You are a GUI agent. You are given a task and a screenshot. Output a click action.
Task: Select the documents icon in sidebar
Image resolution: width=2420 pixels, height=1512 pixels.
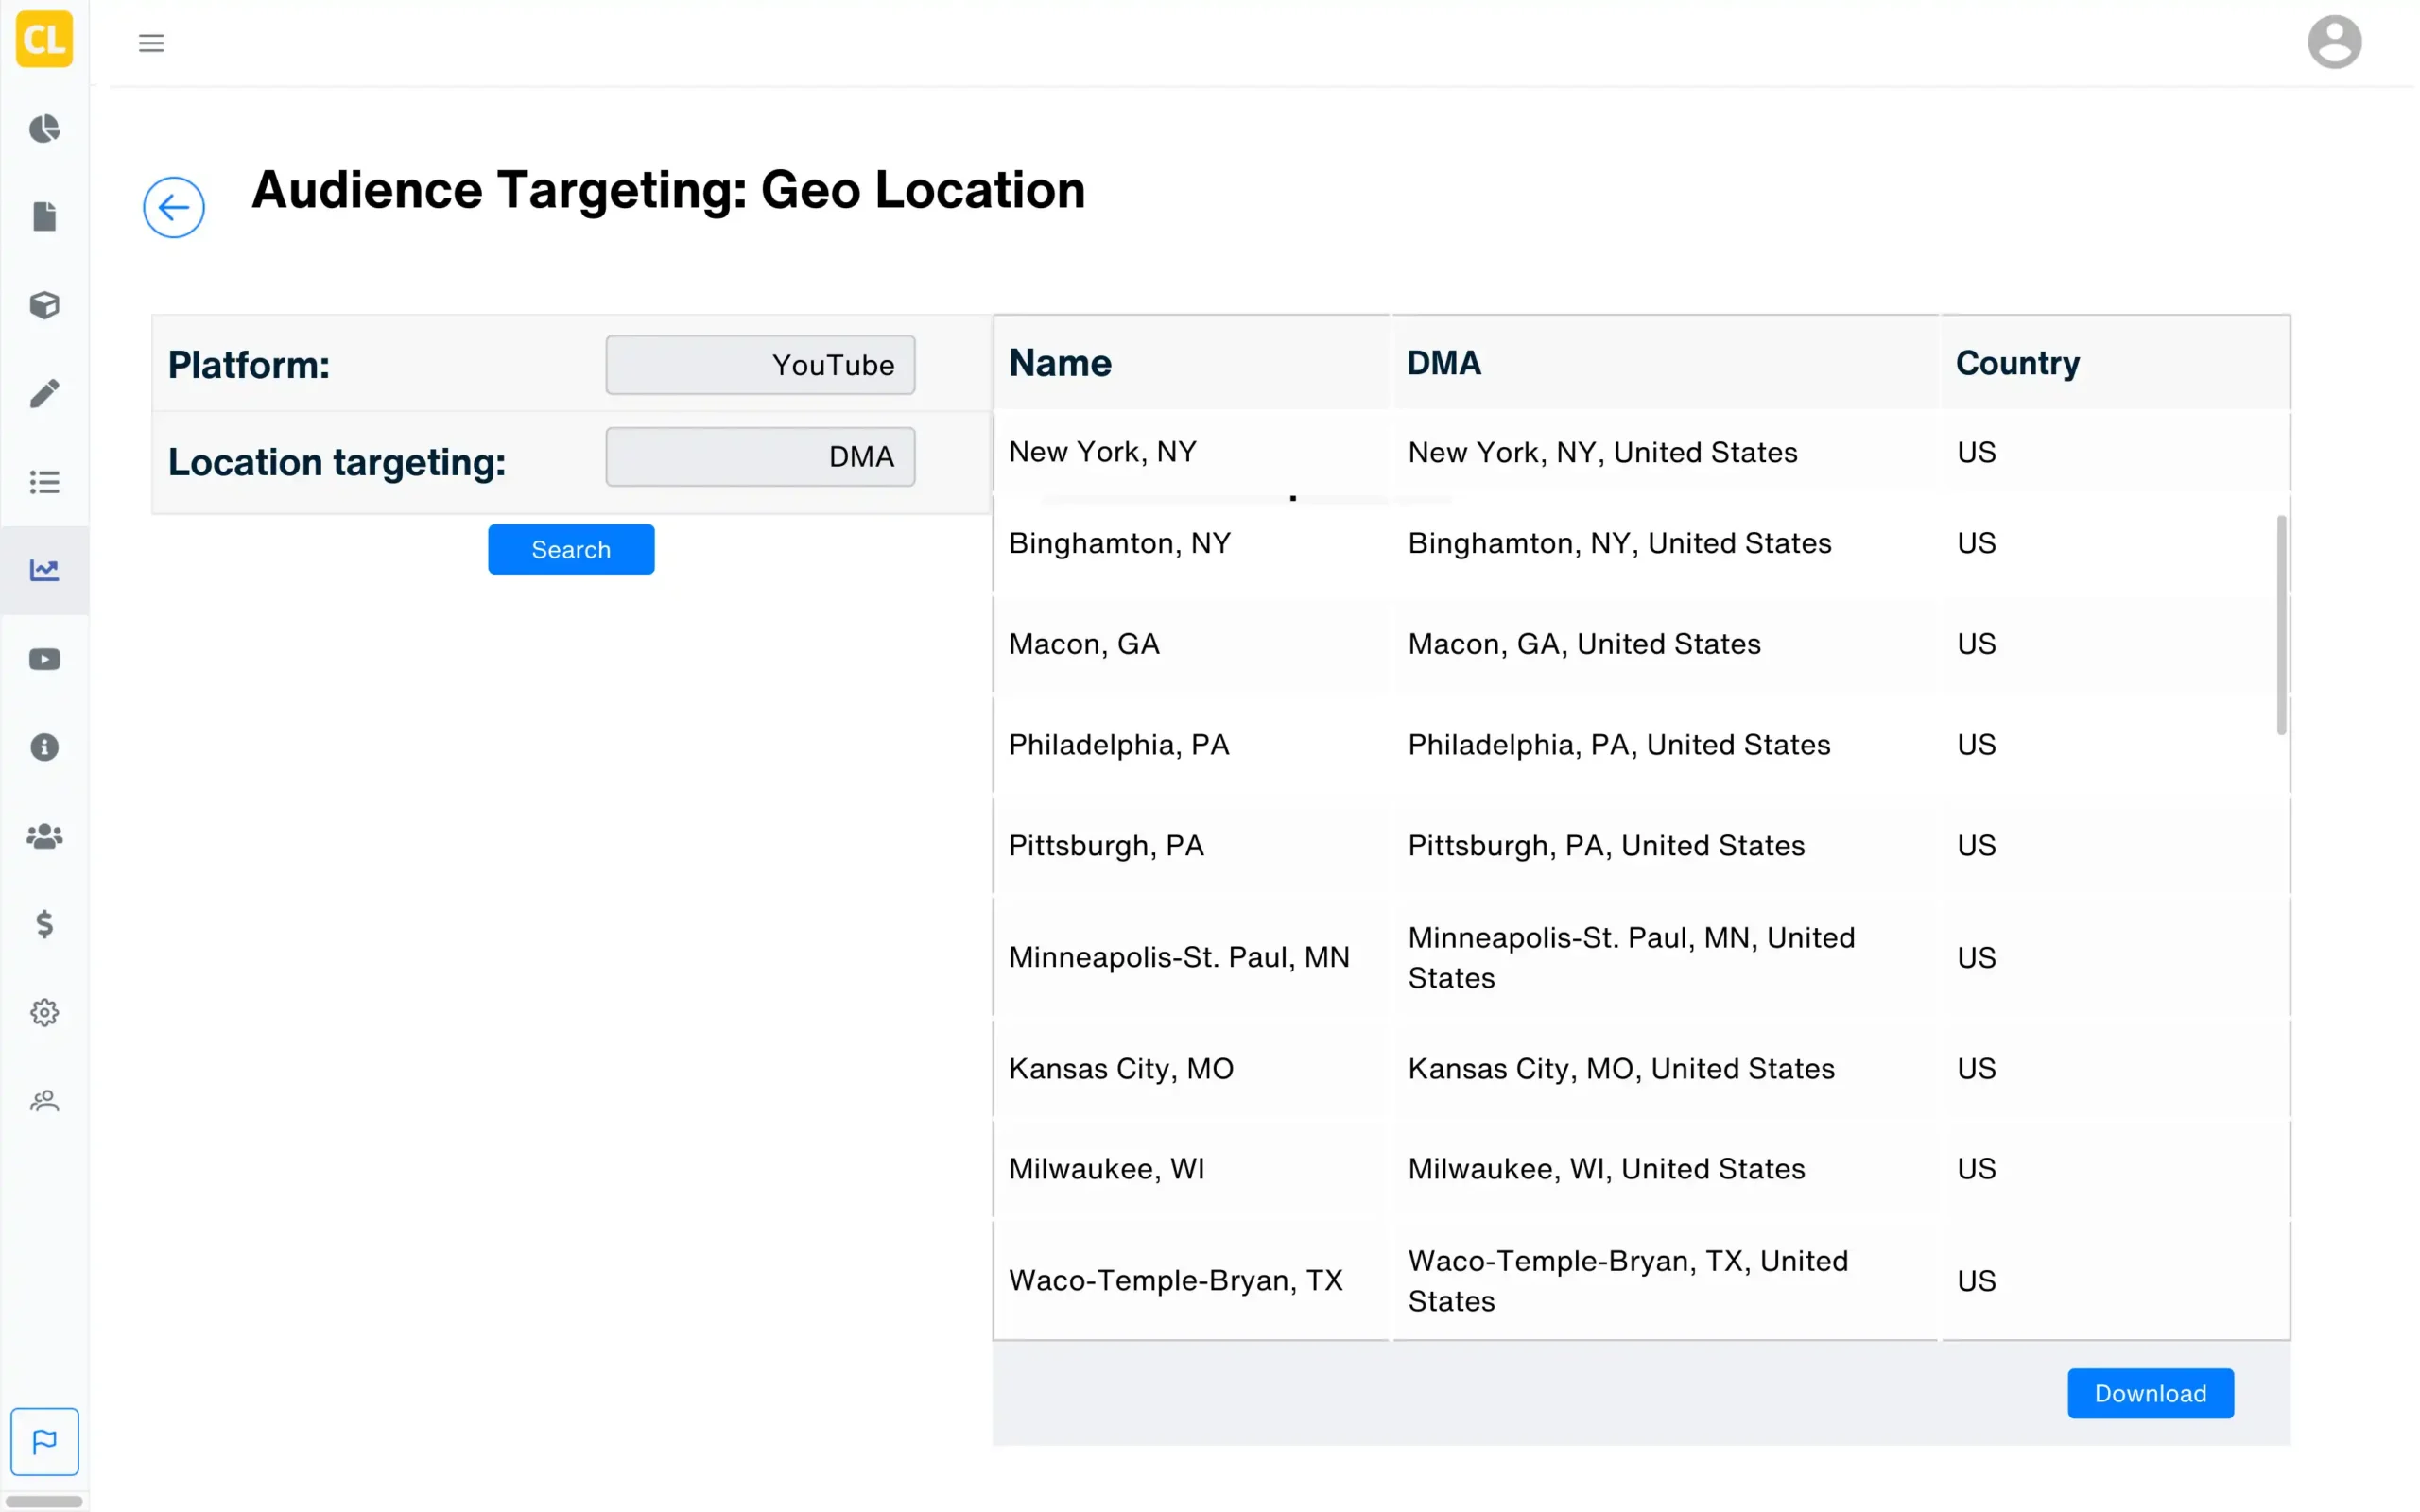click(44, 216)
